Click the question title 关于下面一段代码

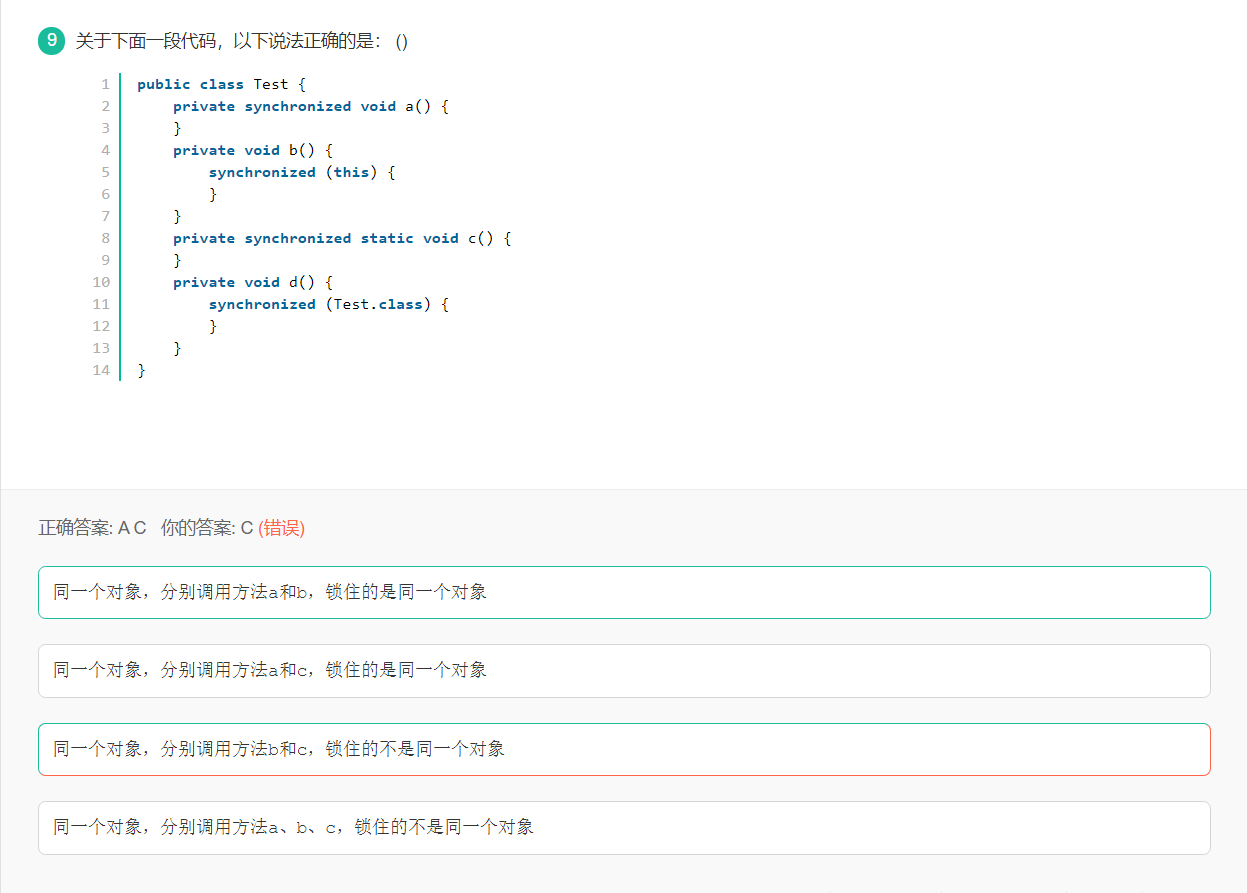click(x=241, y=41)
